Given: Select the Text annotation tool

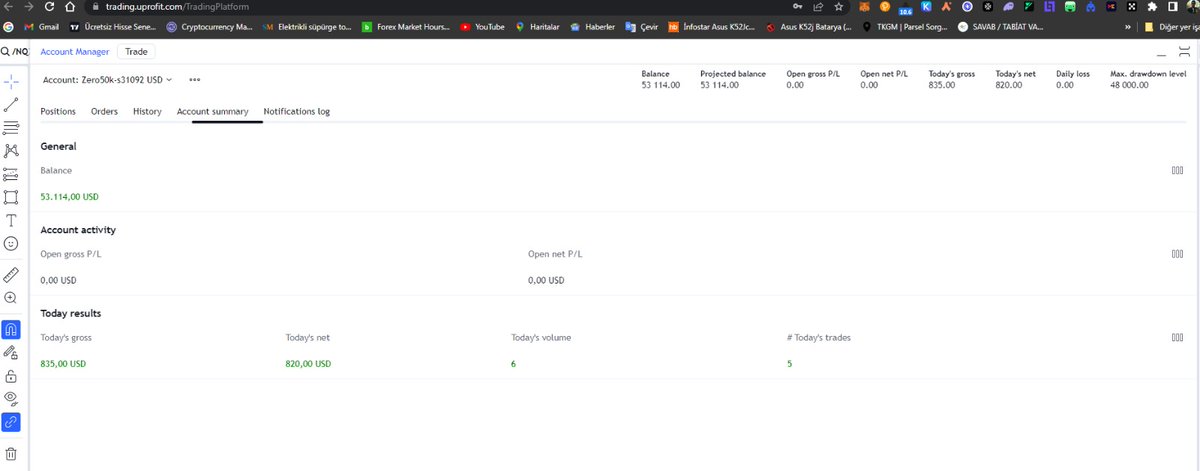Looking at the screenshot, I should point(11,220).
